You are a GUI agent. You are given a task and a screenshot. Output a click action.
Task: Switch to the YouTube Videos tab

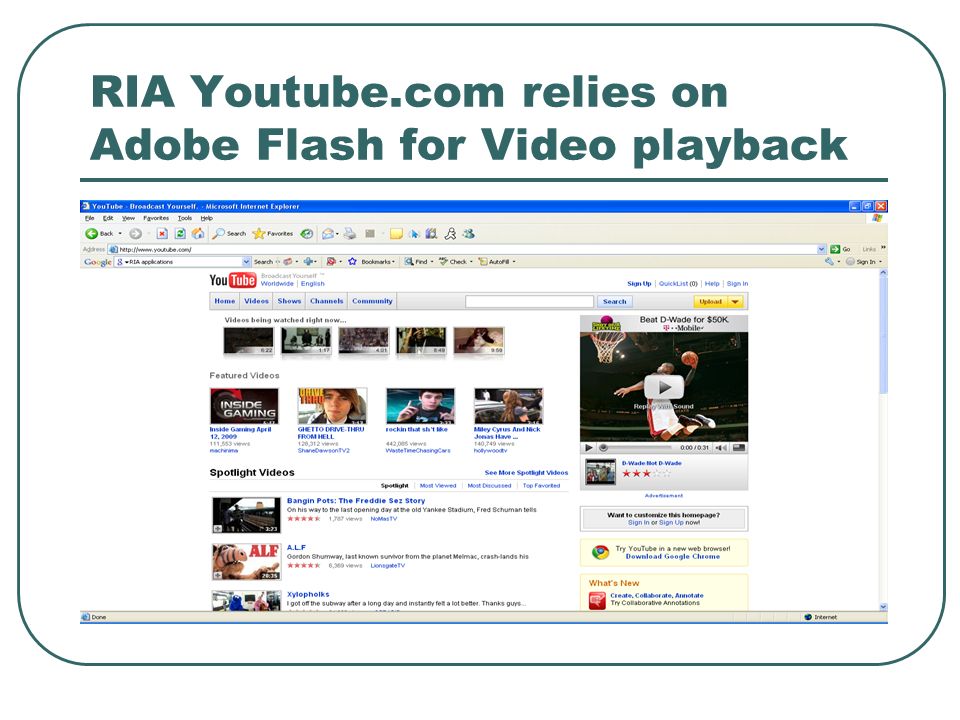256,301
